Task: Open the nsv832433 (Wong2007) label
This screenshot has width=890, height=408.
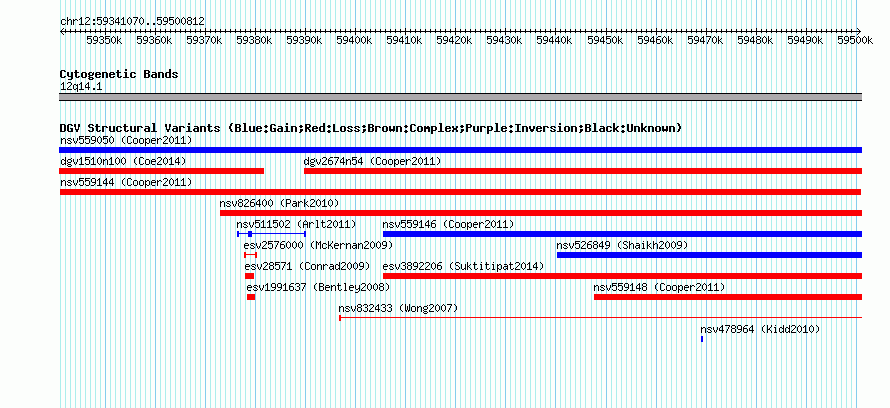Action: [398, 308]
